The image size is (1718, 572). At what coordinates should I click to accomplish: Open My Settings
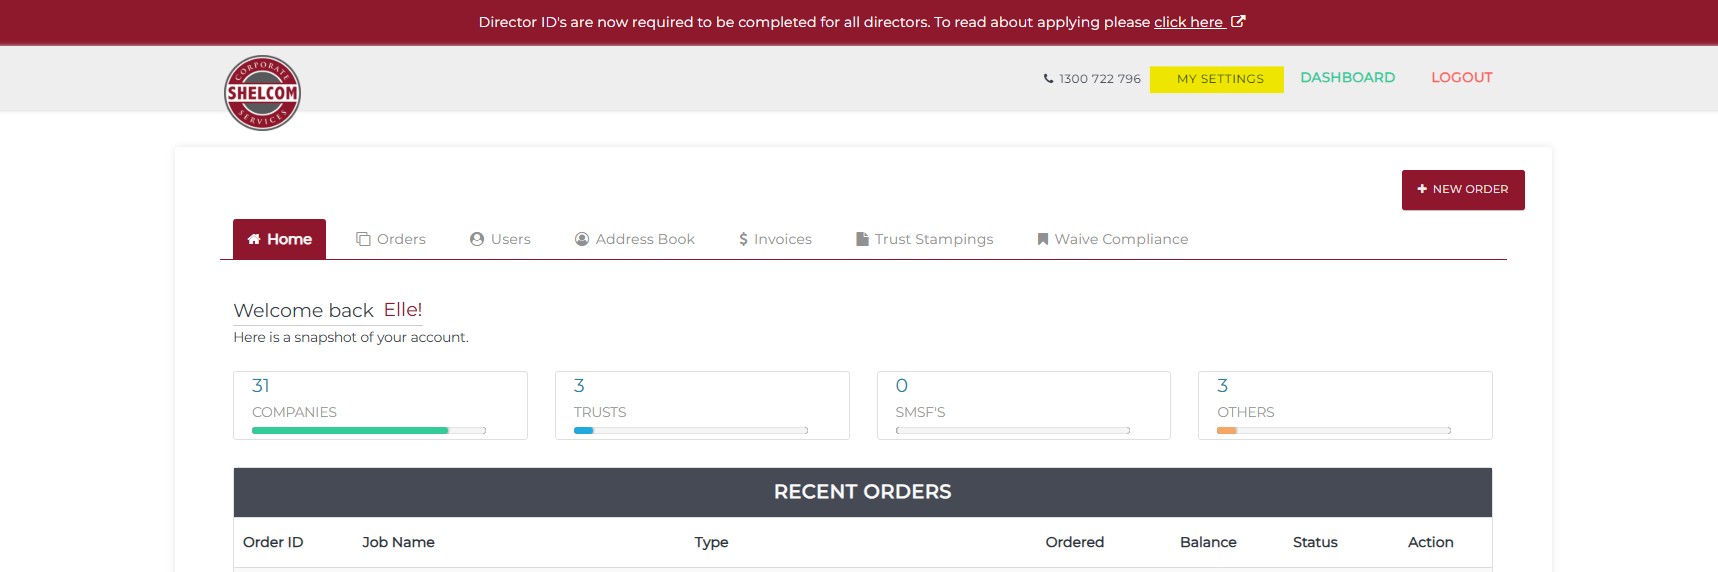(x=1217, y=79)
